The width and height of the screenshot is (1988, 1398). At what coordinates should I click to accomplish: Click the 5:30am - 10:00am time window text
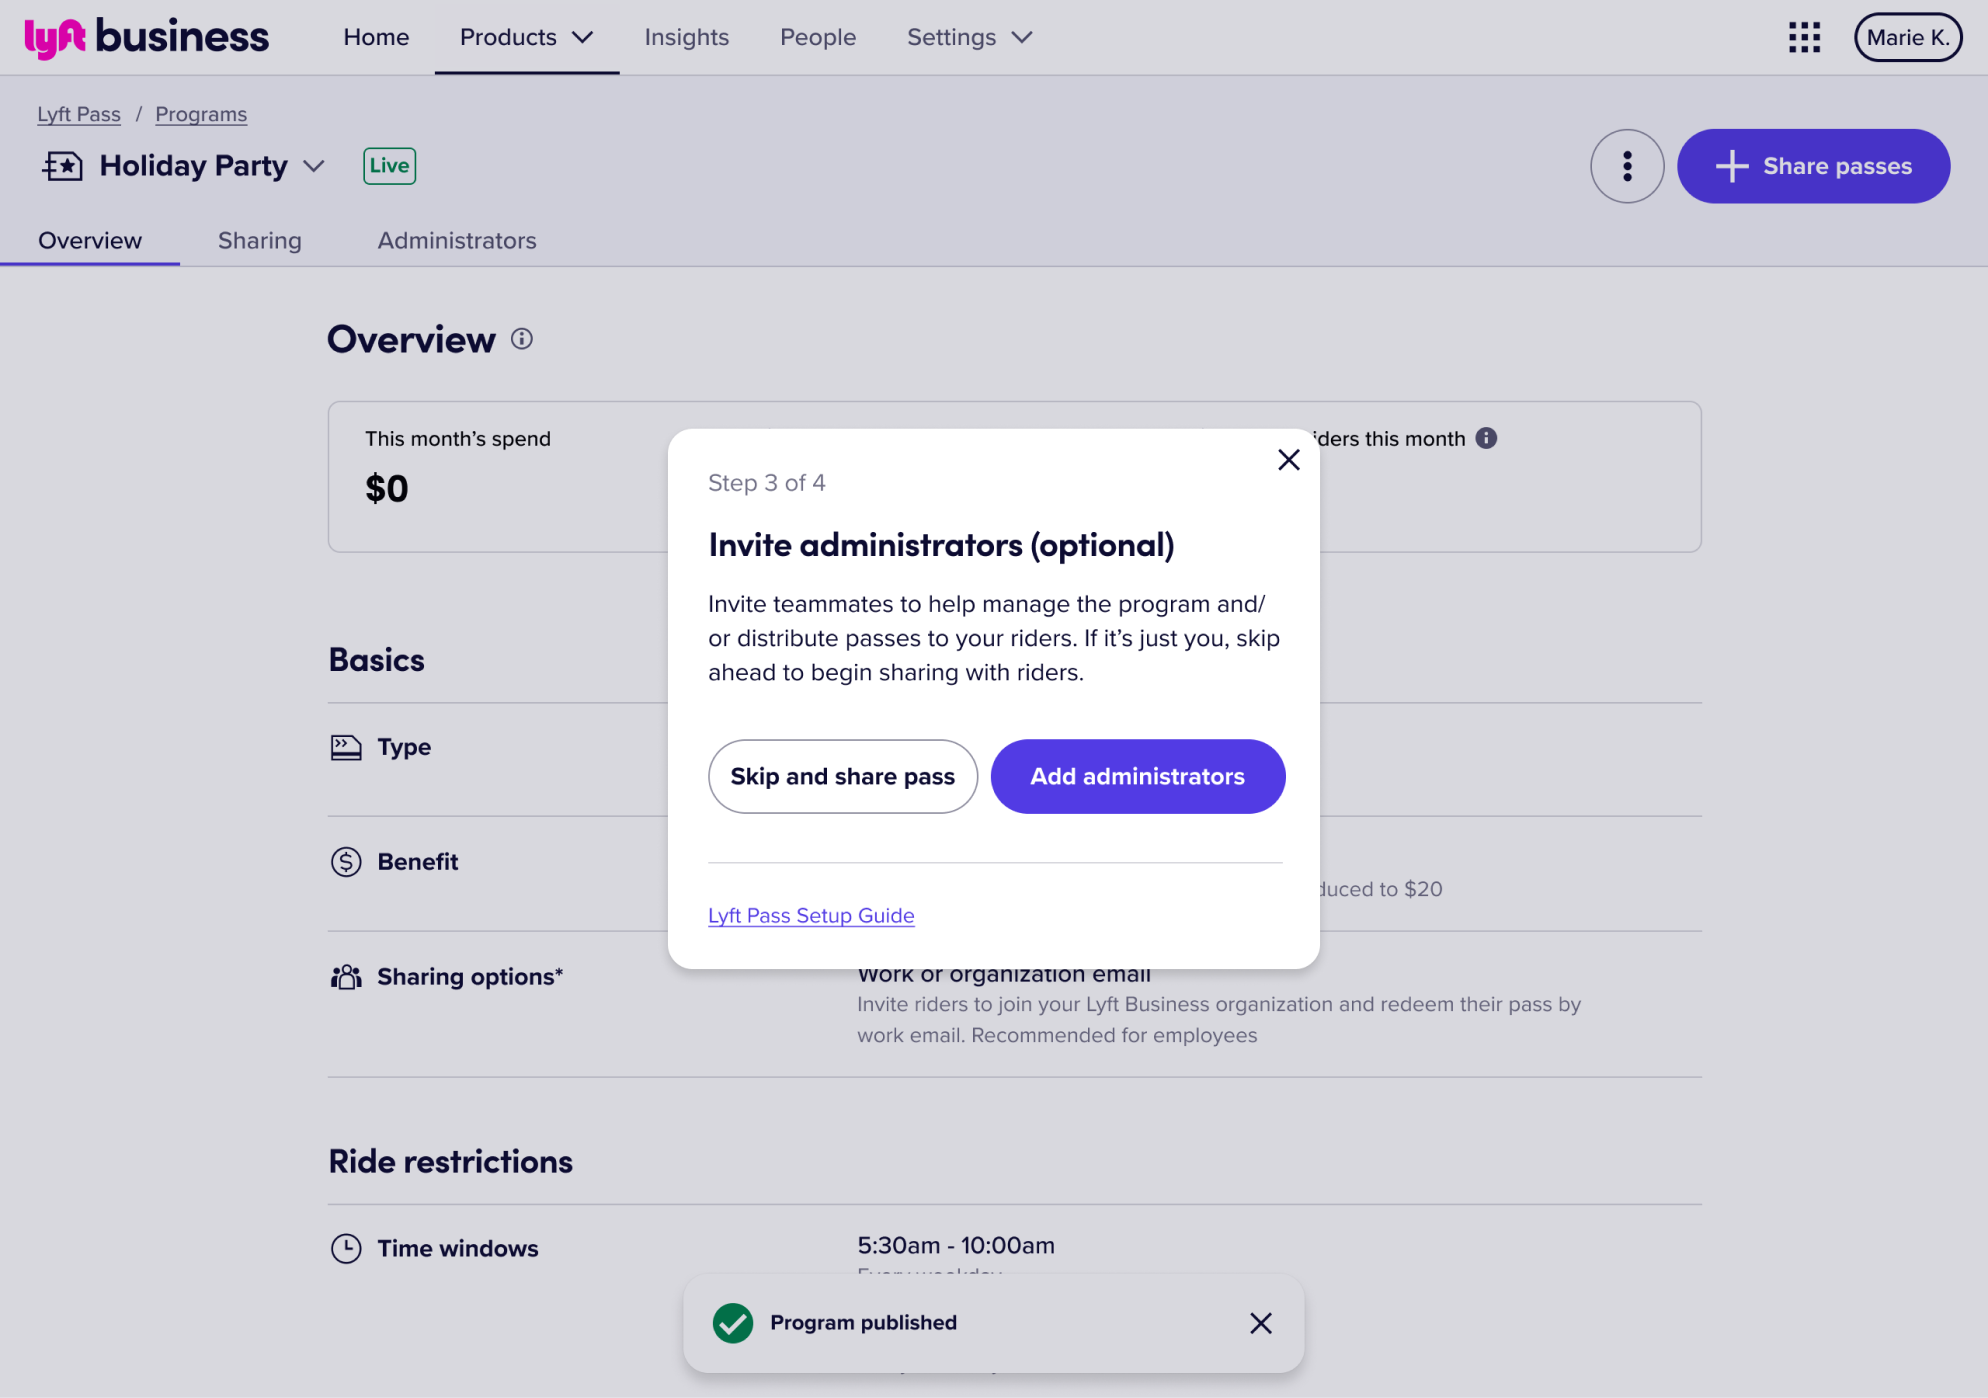[x=956, y=1246]
